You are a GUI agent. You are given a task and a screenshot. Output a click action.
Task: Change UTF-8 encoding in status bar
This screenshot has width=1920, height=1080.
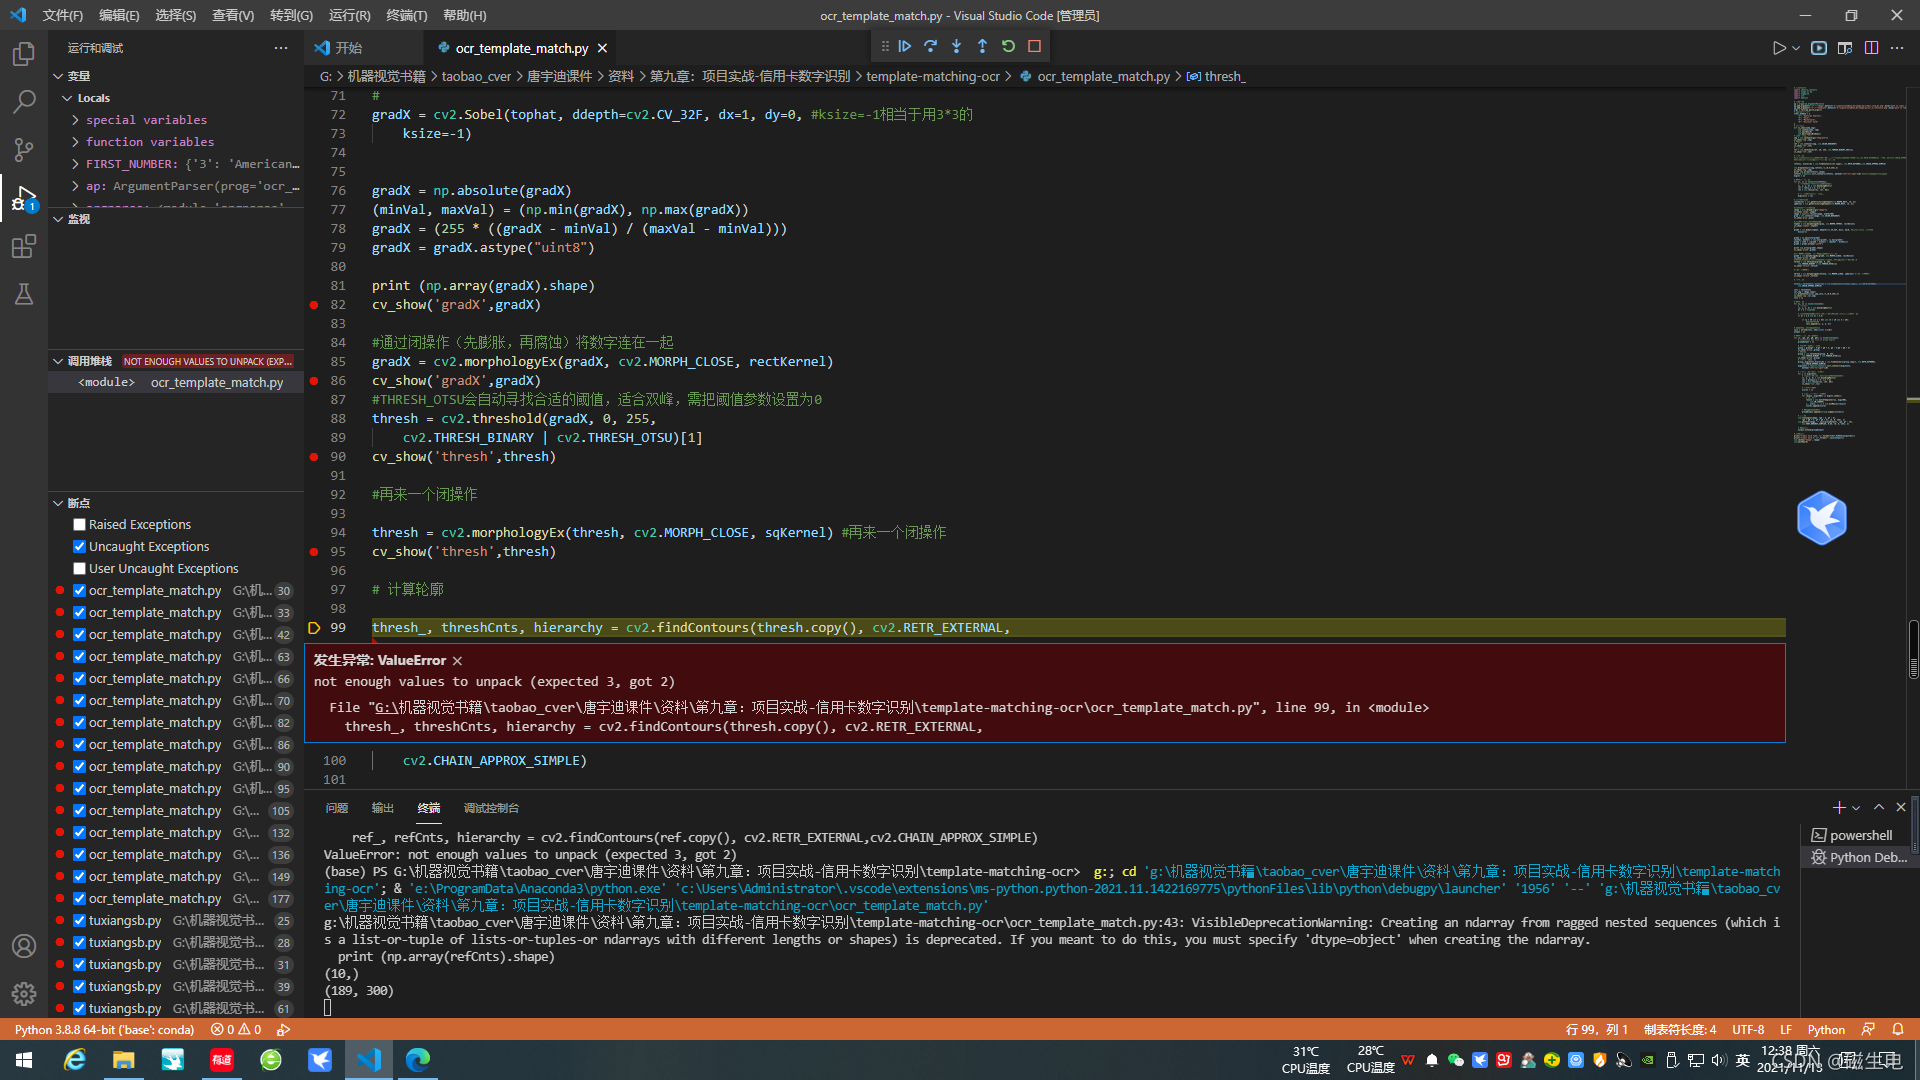[1748, 1030]
